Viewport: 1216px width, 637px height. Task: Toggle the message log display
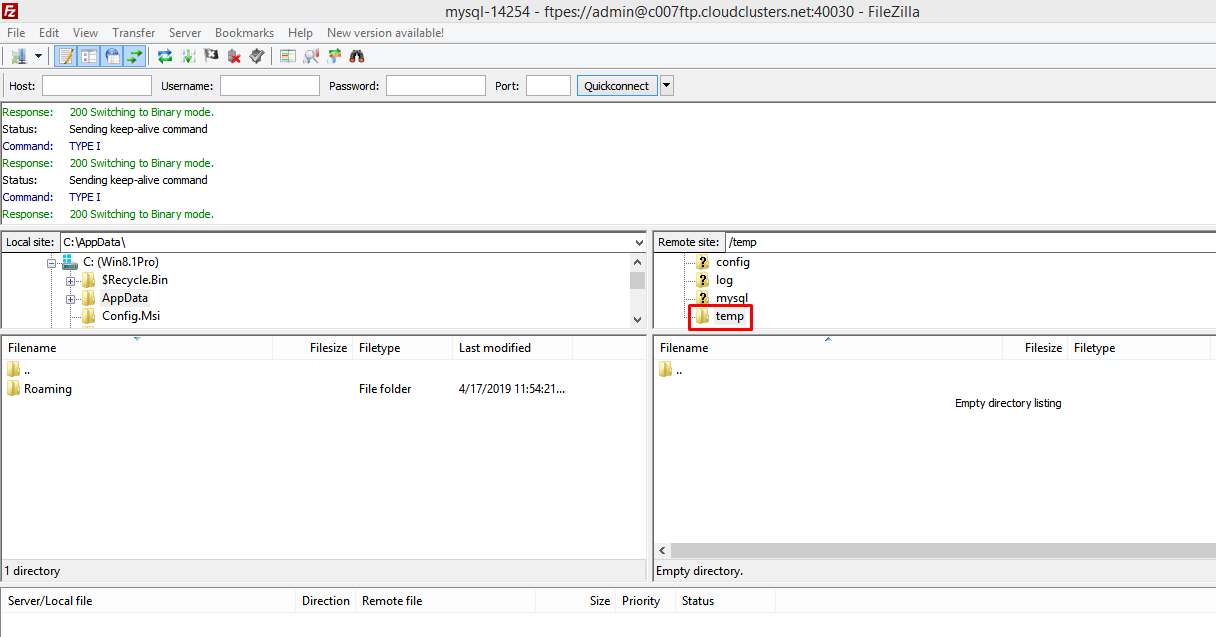(x=66, y=56)
